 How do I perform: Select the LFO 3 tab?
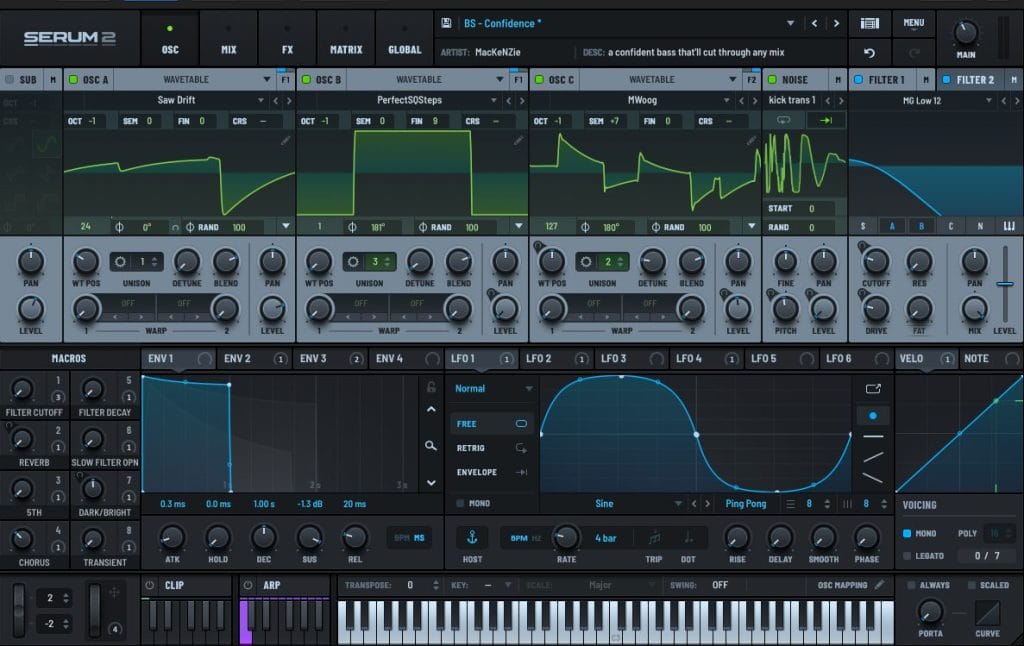[x=613, y=358]
